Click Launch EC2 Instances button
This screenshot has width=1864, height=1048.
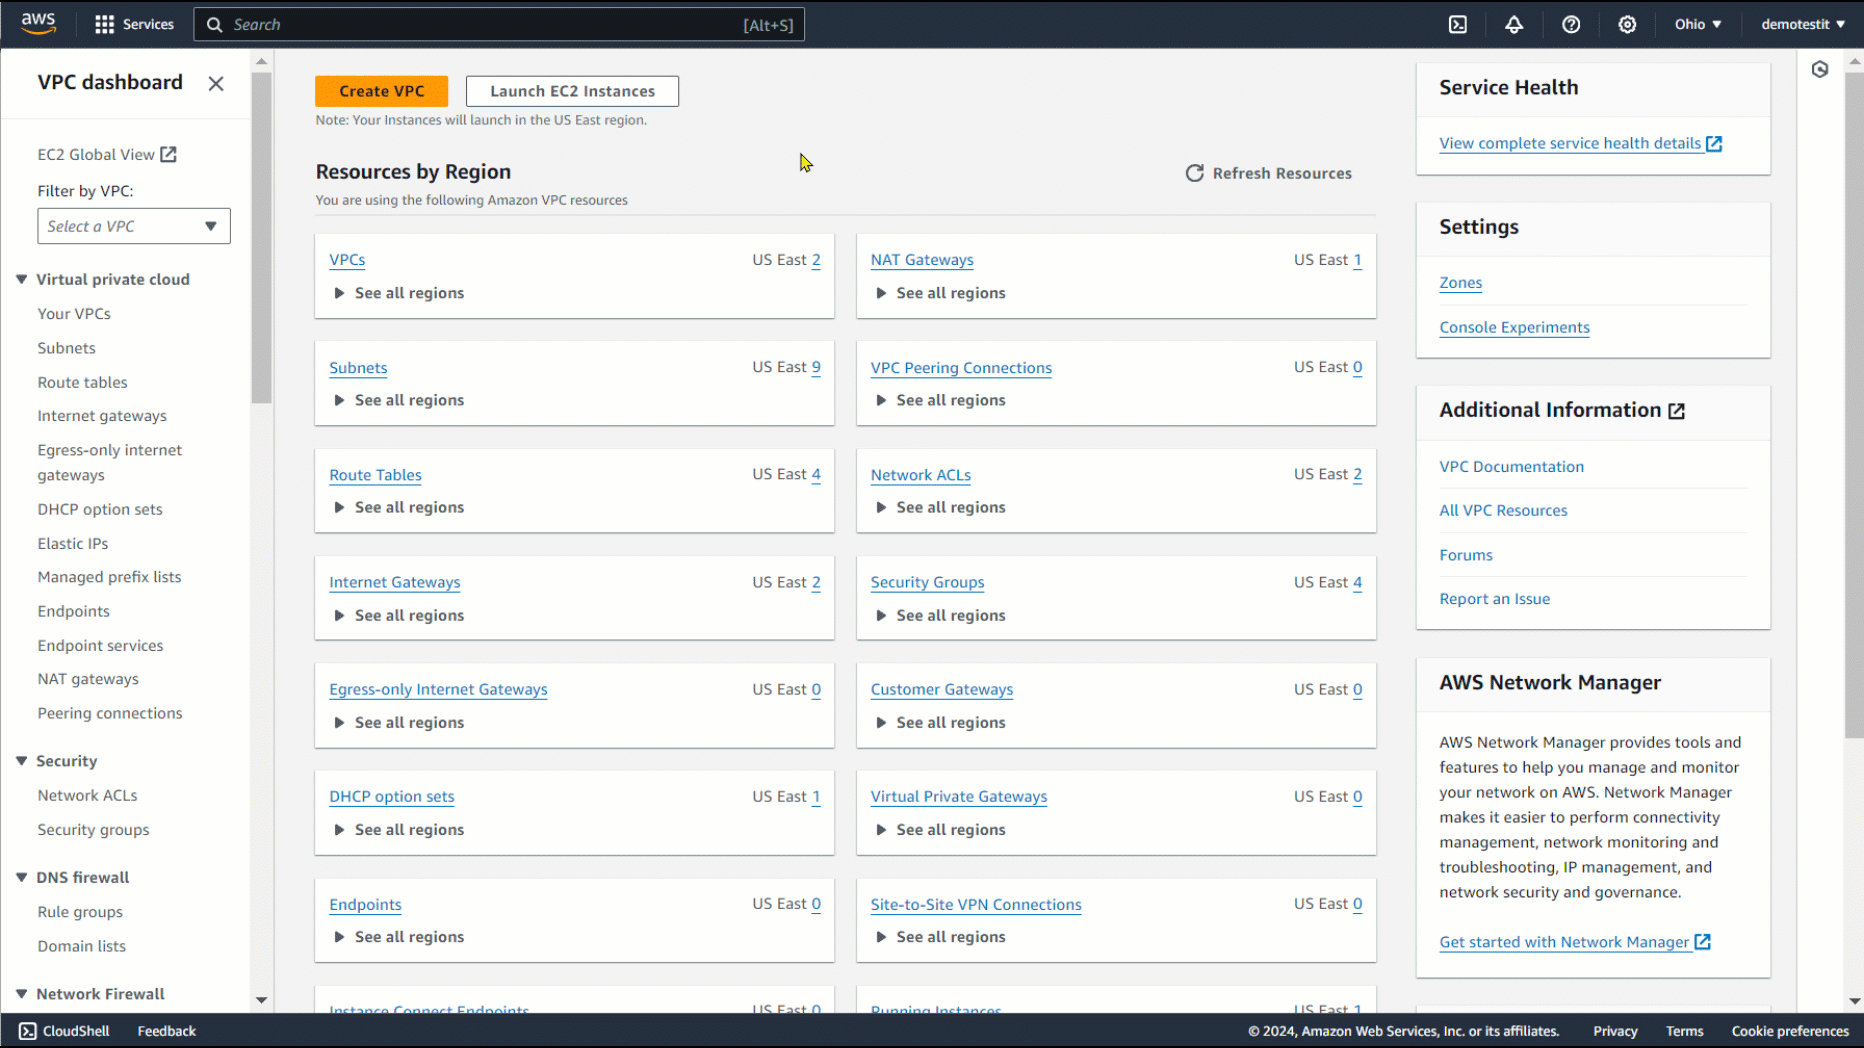(x=572, y=91)
